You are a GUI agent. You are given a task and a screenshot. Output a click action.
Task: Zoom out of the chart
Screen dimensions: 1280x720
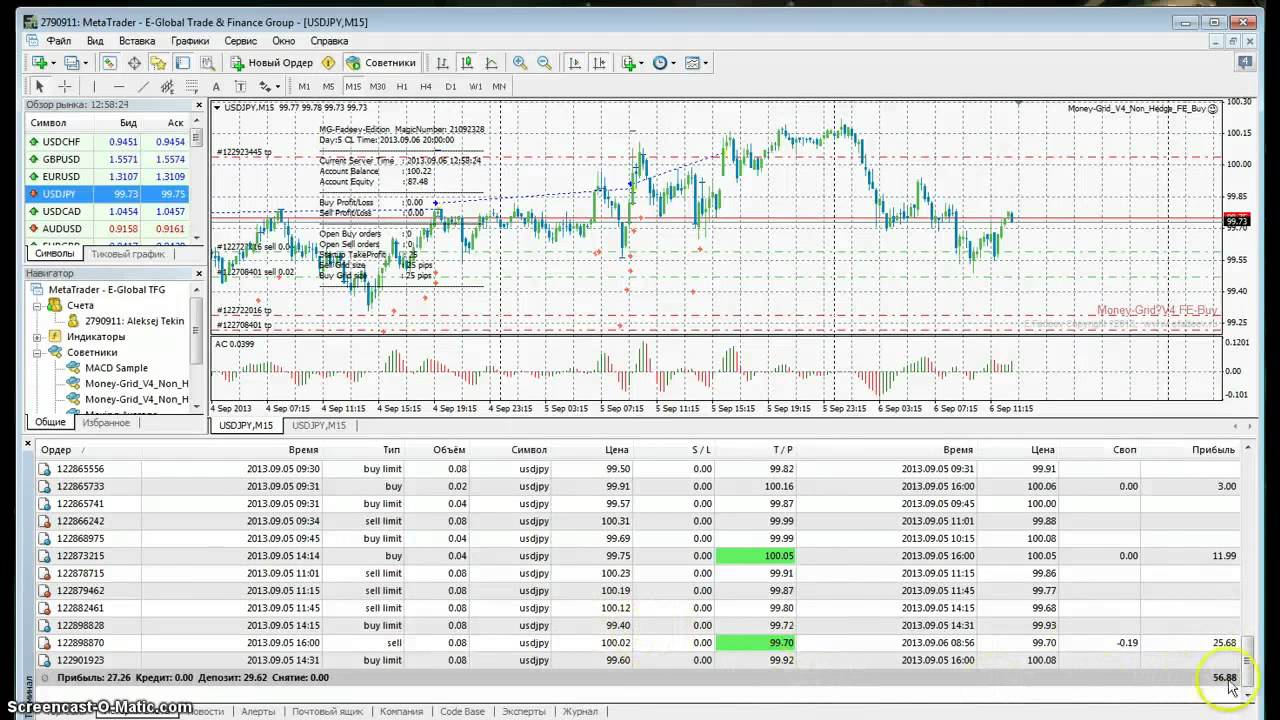pos(544,62)
